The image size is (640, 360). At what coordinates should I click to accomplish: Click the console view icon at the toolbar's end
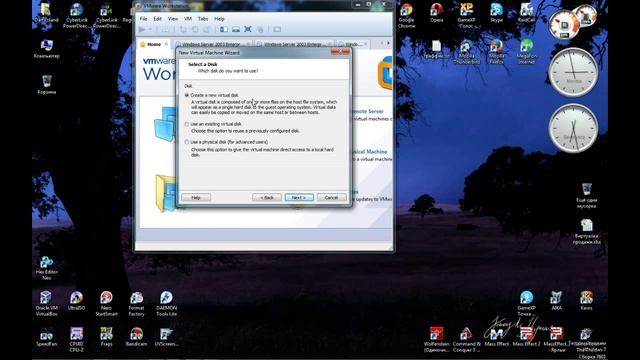coord(277,29)
